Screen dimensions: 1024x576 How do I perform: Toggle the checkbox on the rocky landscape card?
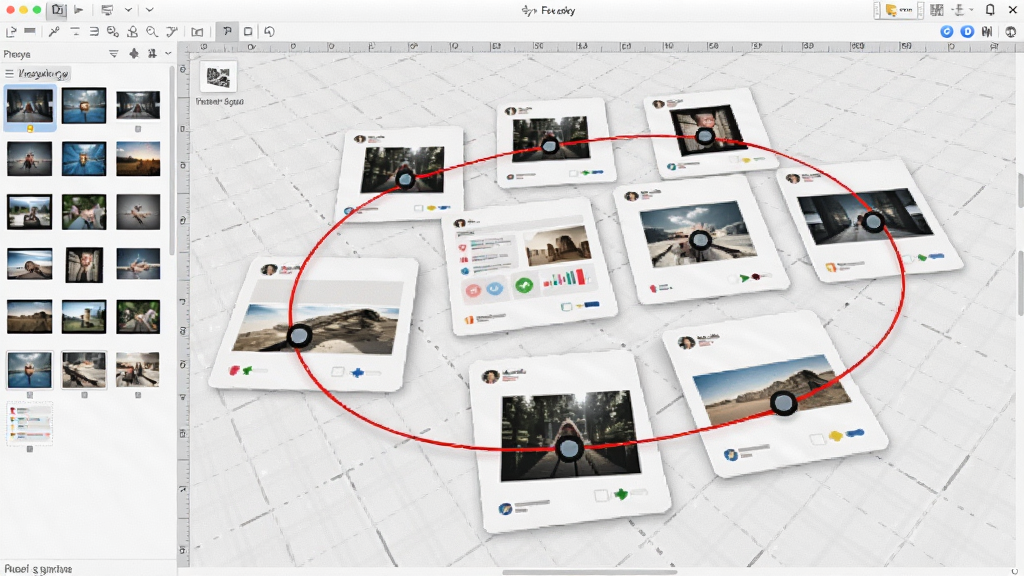pyautogui.click(x=337, y=372)
